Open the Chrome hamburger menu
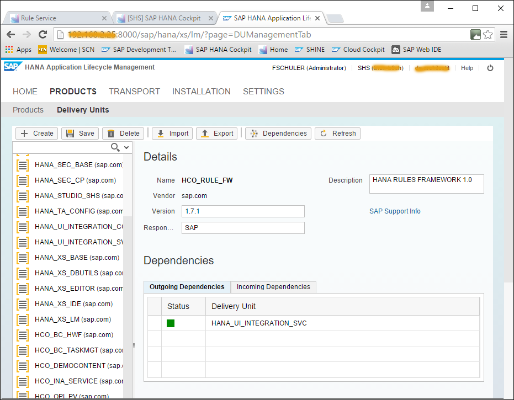514x400 pixels. 504,34
